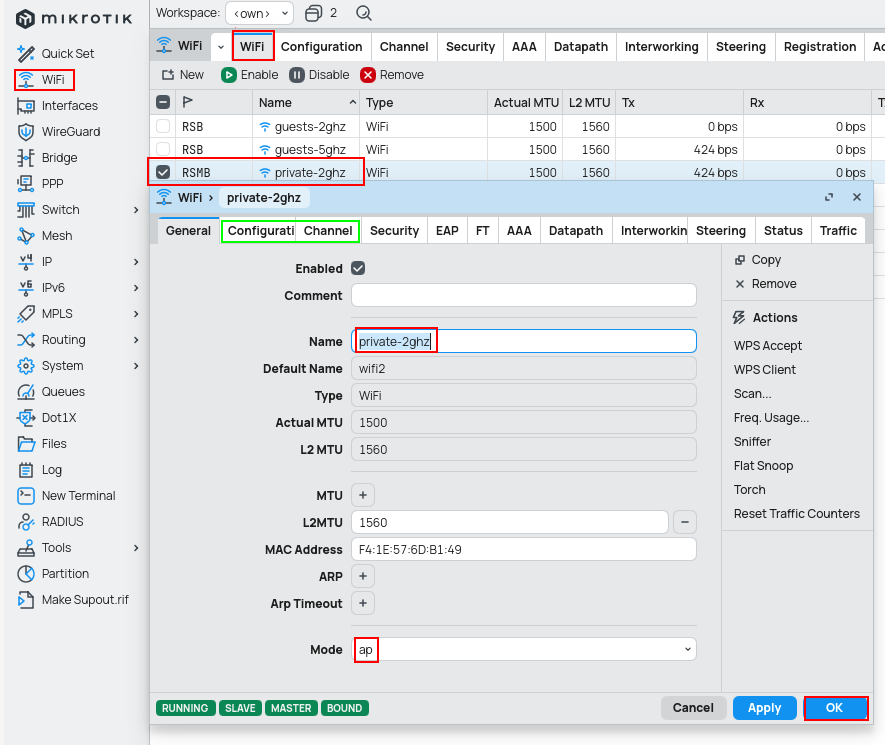
Task: Click WPS Accept action
Action: point(768,345)
